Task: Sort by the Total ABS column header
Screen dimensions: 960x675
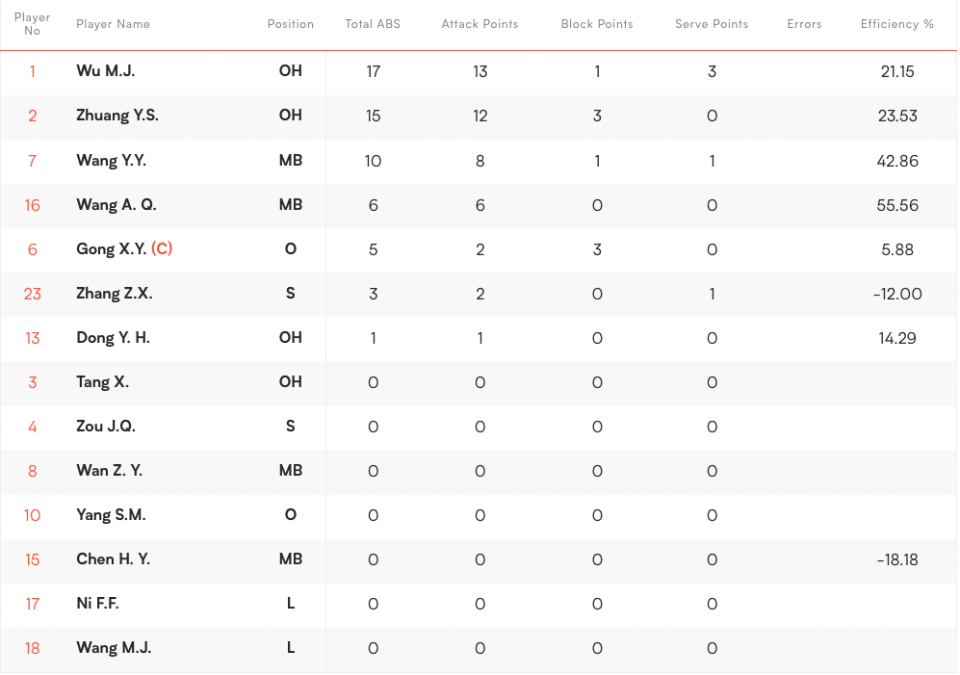Action: click(372, 24)
